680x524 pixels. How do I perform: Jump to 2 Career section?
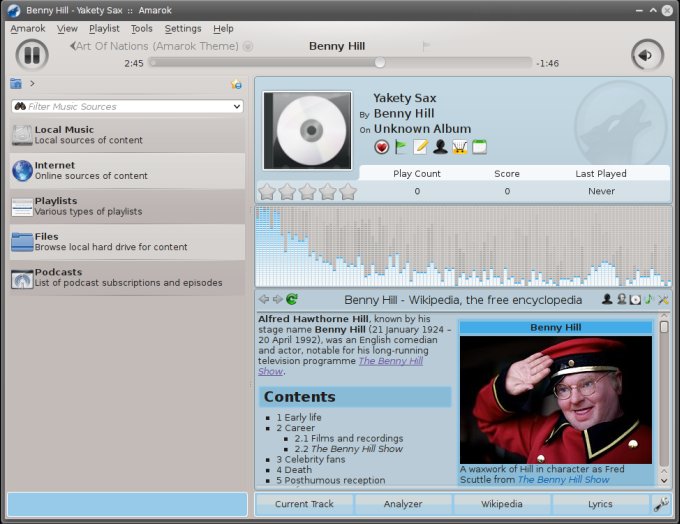pos(295,428)
